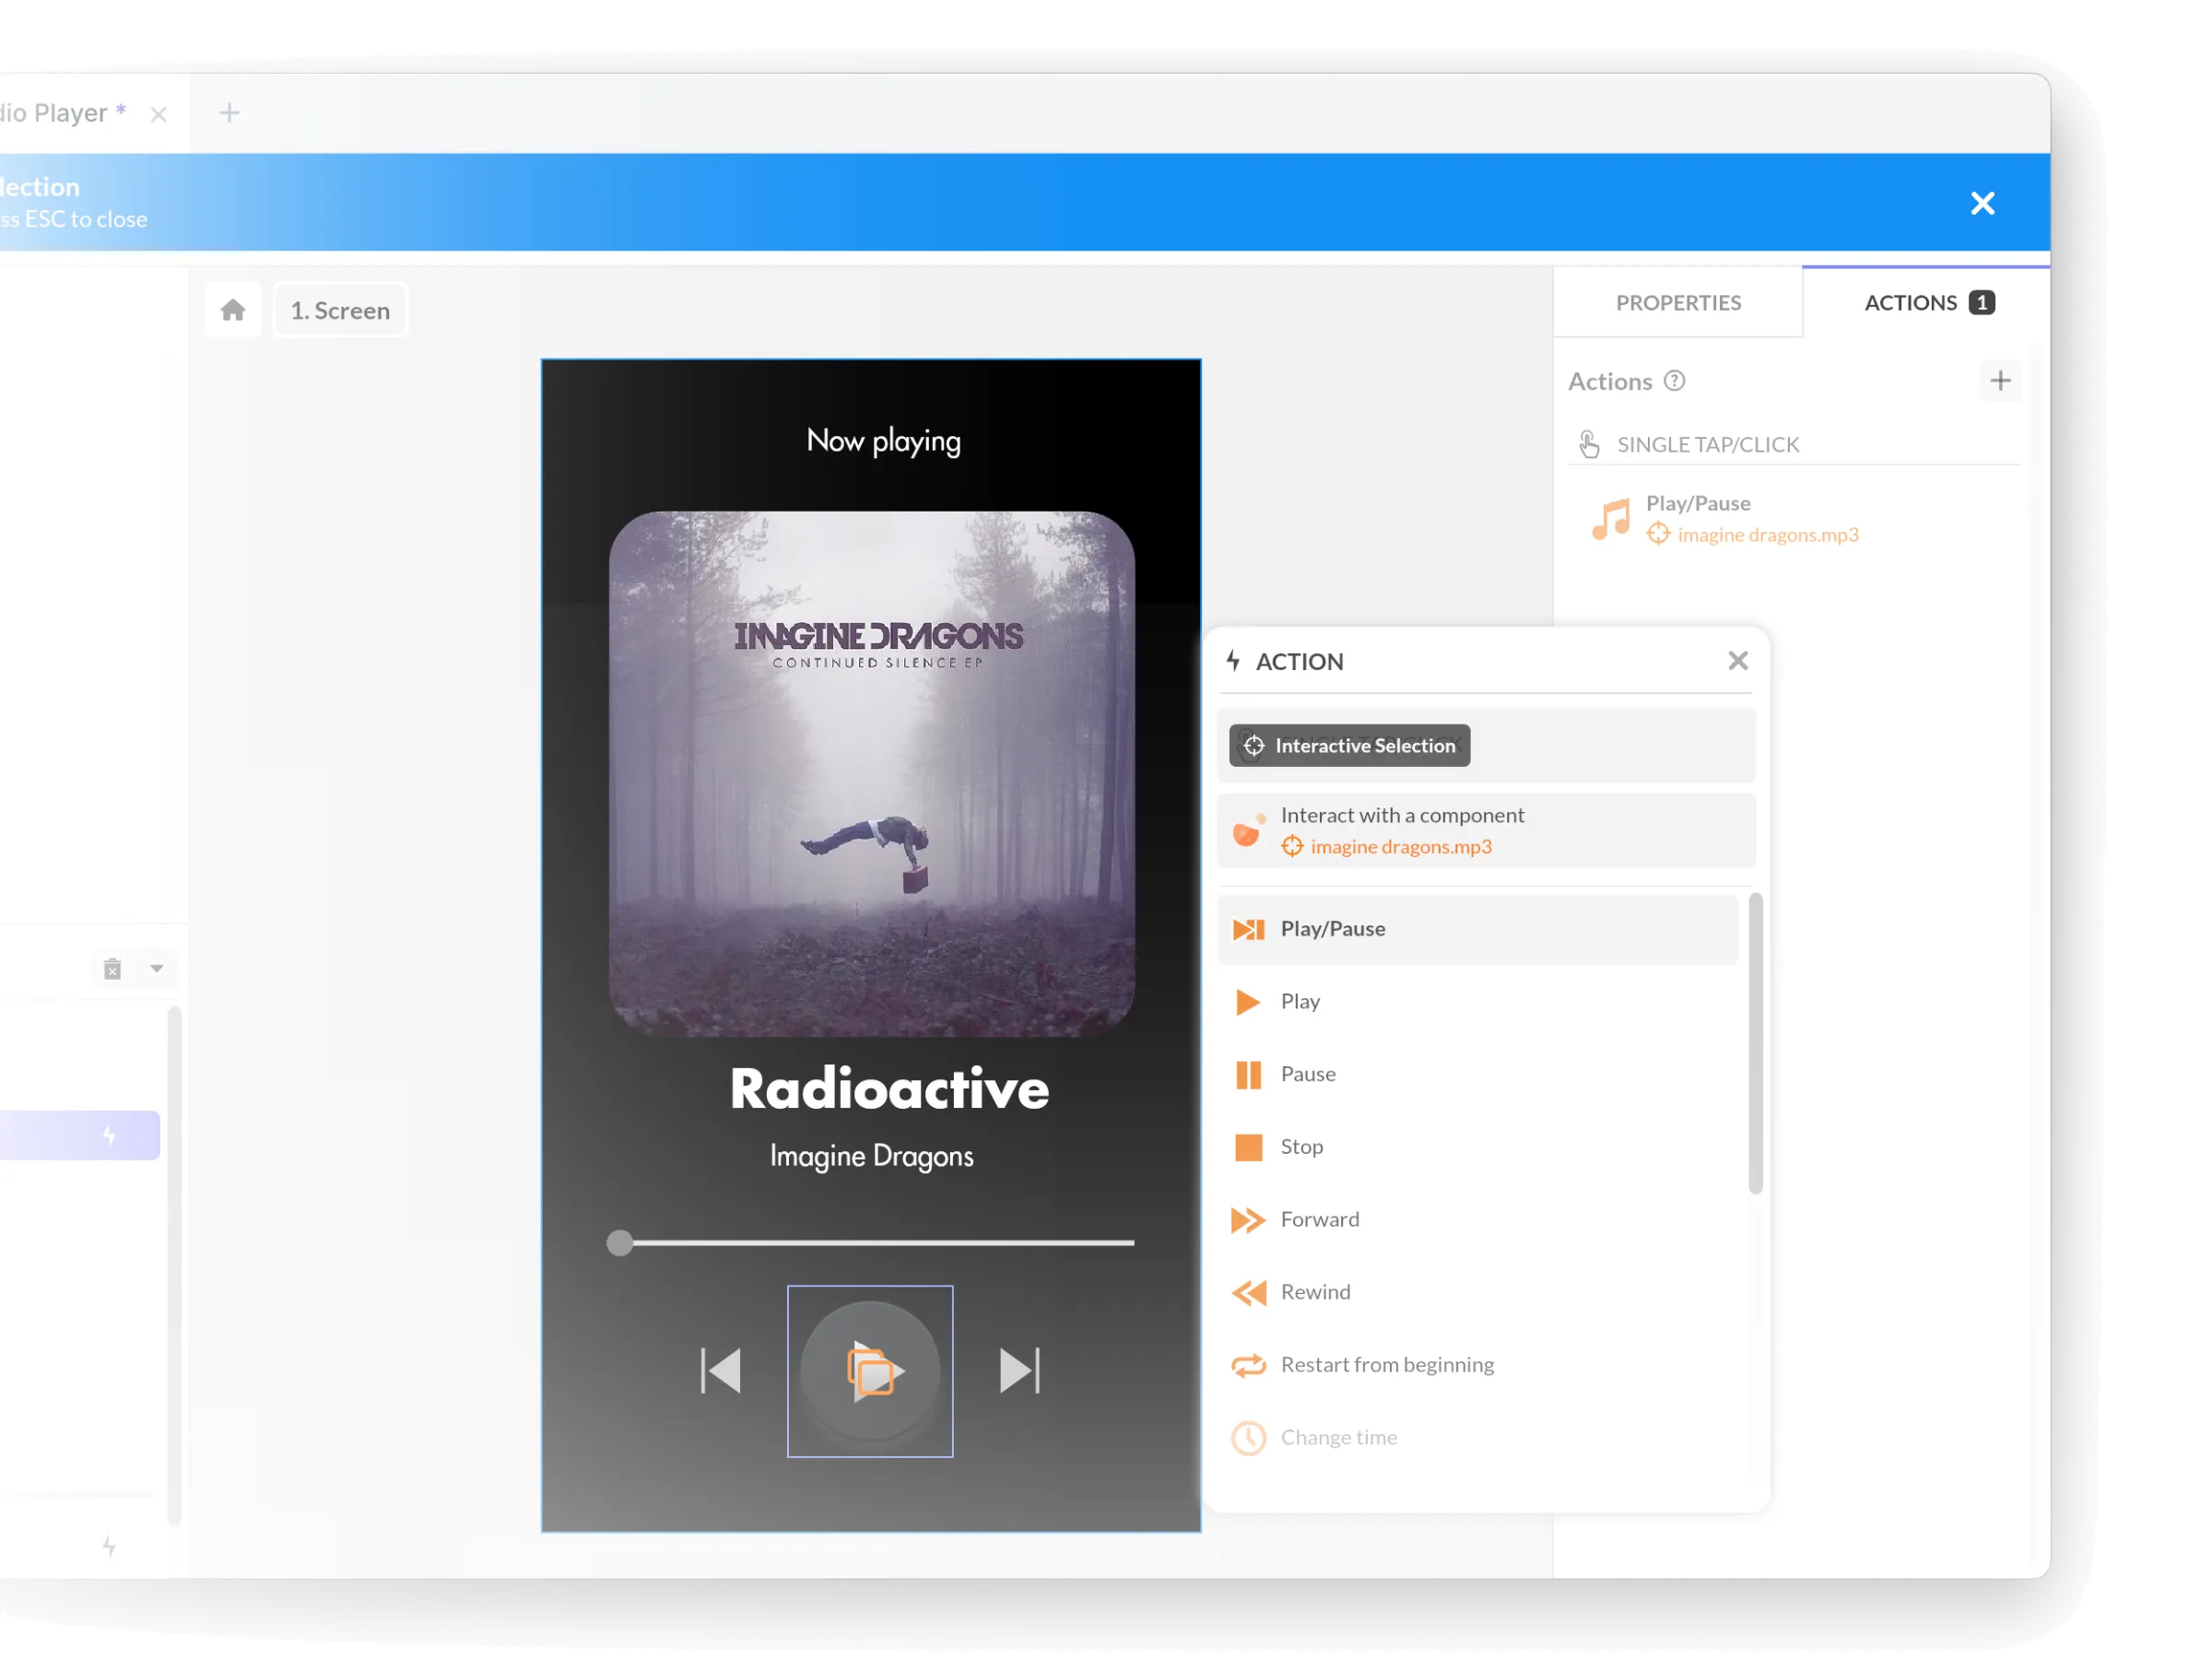Select Interact with a component row
This screenshot has width=2212, height=1659.
(x=1486, y=831)
